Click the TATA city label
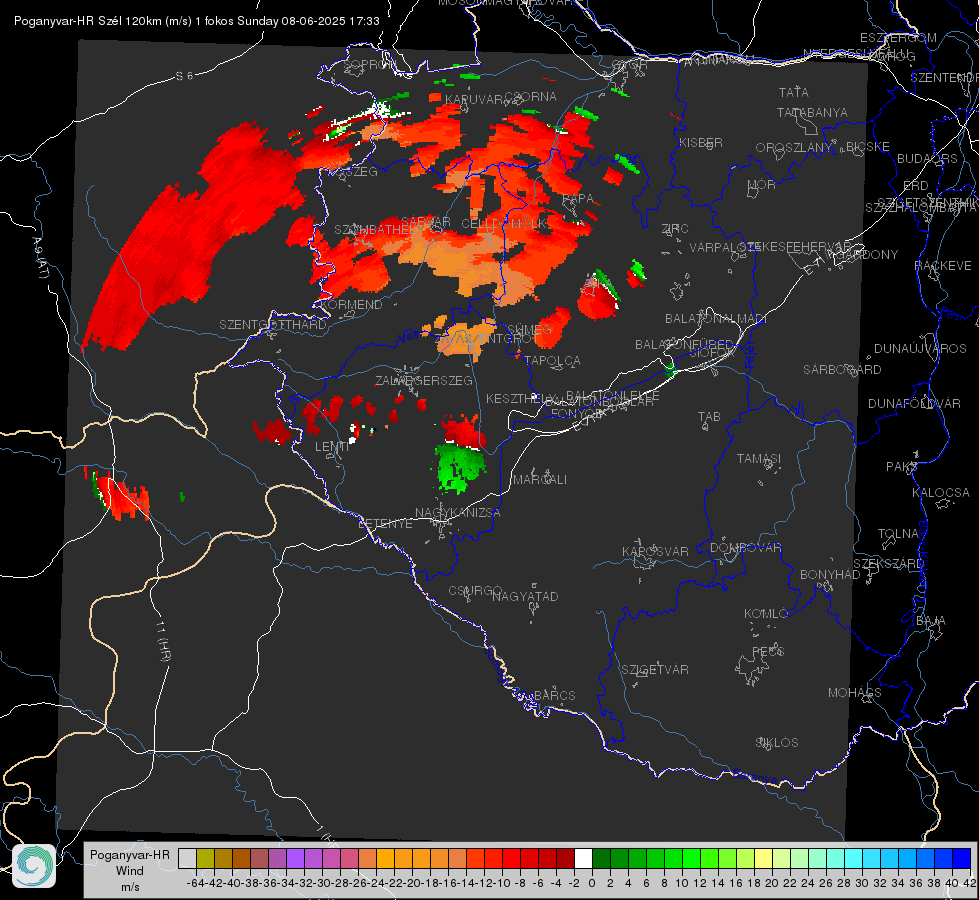The width and height of the screenshot is (979, 900). (x=794, y=92)
